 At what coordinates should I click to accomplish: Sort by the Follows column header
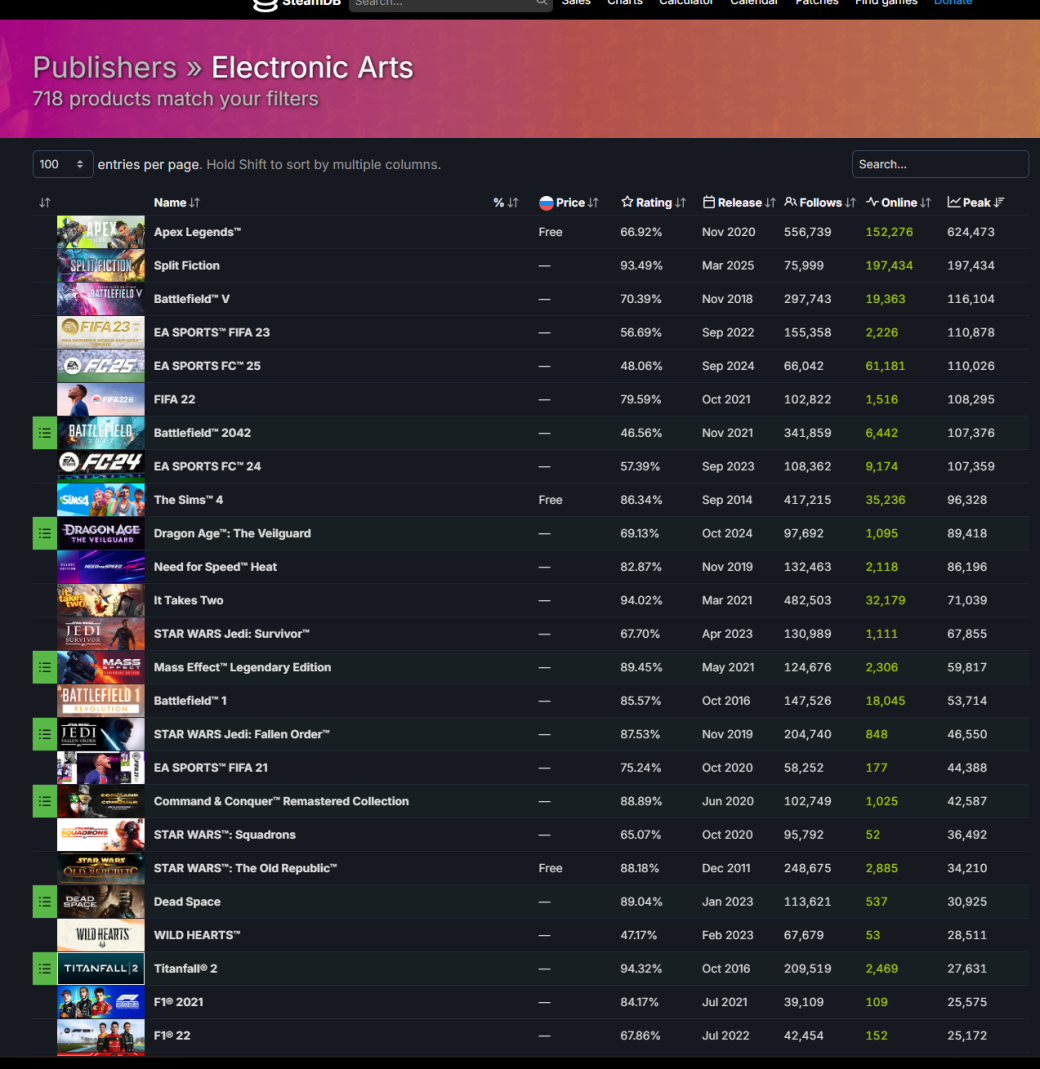pyautogui.click(x=820, y=202)
